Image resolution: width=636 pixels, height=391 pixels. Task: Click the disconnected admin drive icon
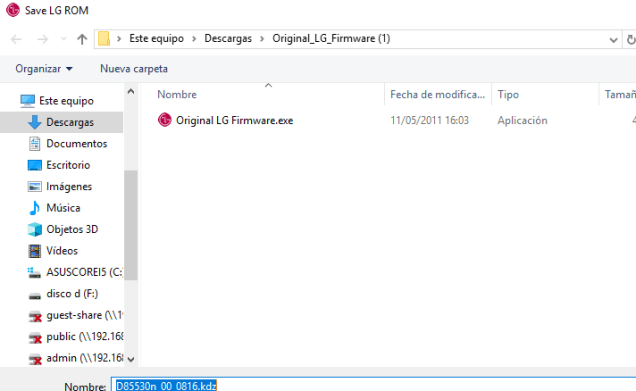pos(35,359)
